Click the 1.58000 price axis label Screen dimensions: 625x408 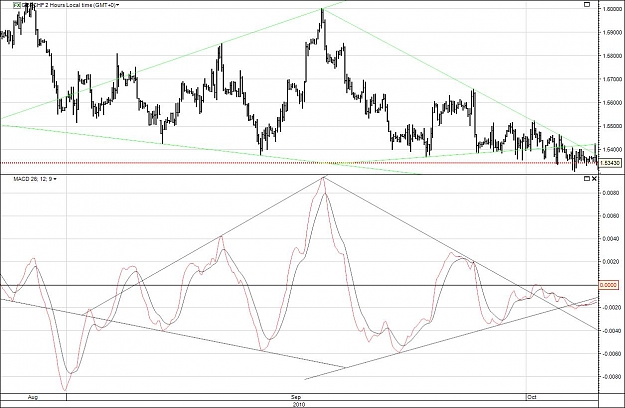612,56
